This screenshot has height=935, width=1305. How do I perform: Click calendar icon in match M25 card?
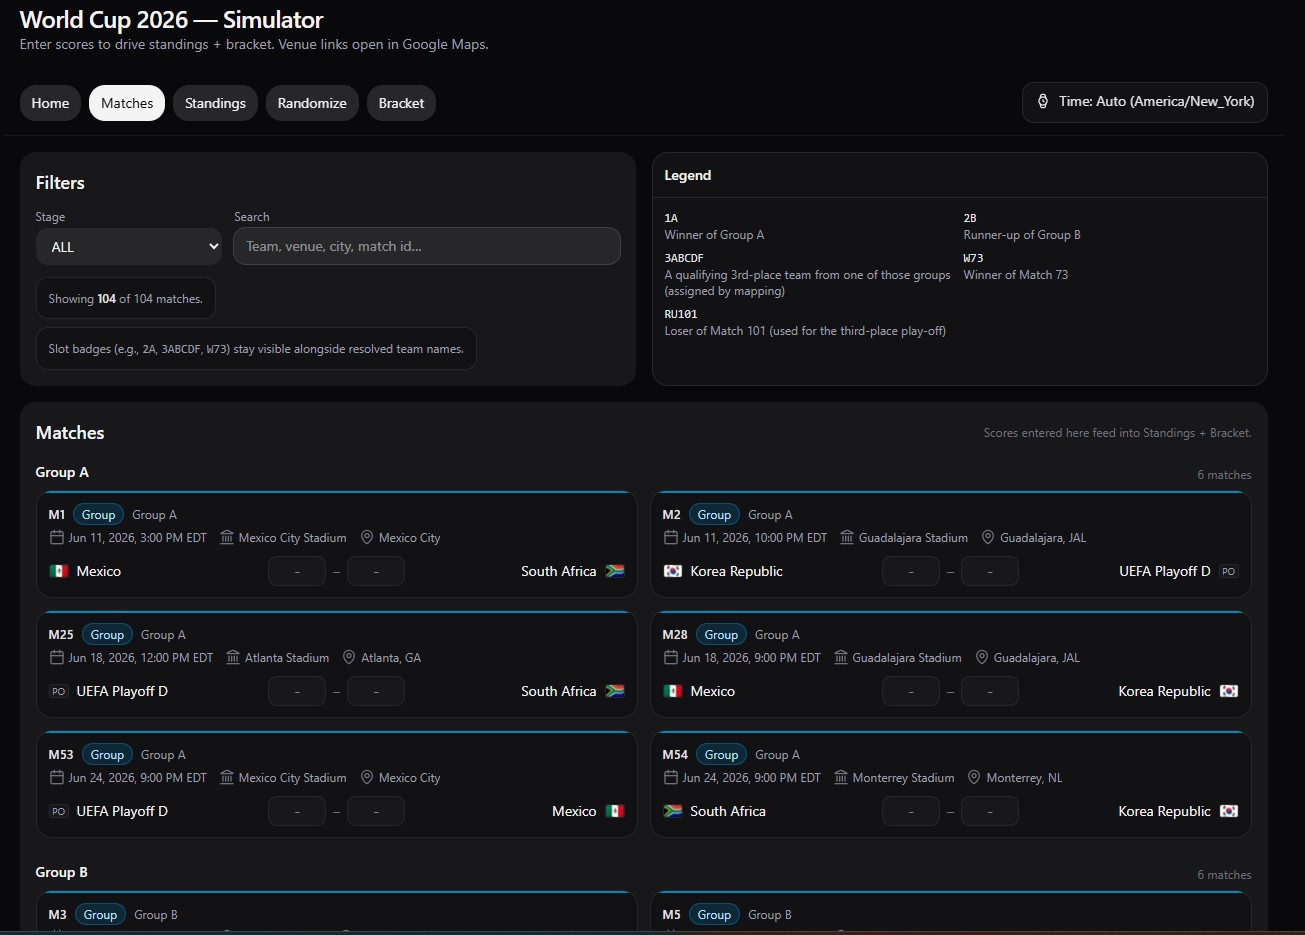(x=56, y=658)
